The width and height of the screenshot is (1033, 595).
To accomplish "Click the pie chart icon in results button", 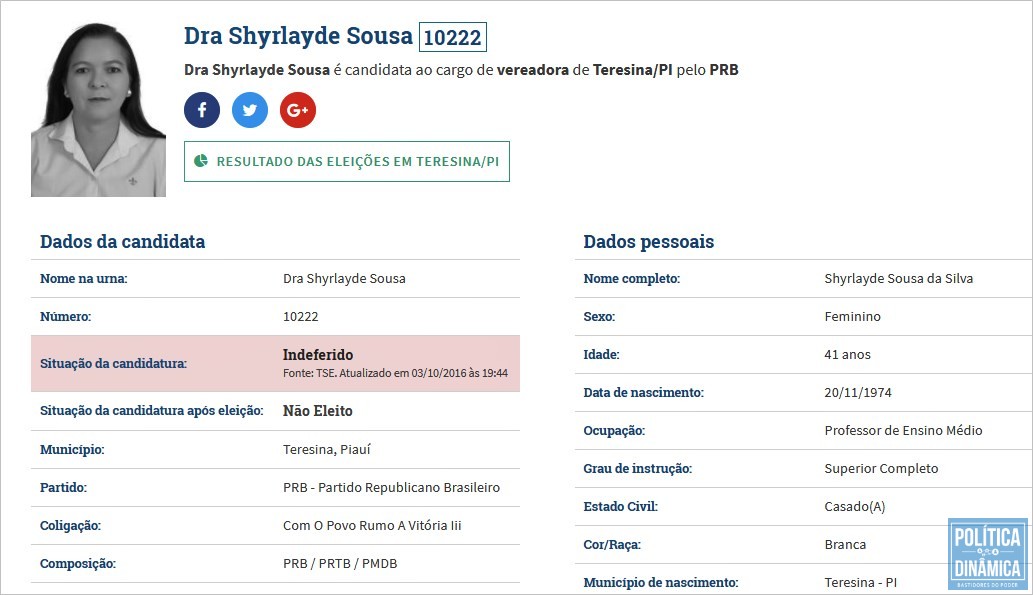I will tap(201, 161).
